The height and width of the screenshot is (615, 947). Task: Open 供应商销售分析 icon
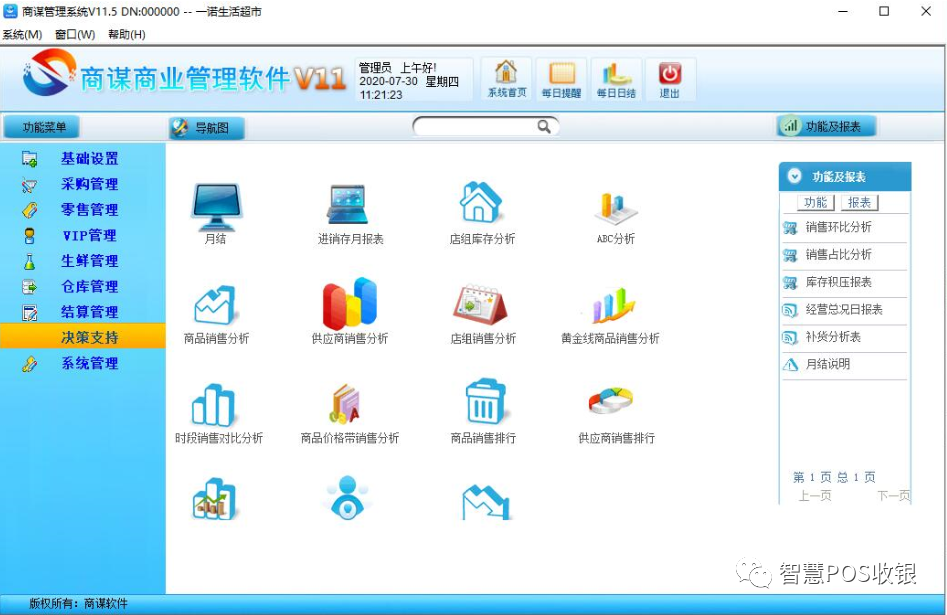348,310
